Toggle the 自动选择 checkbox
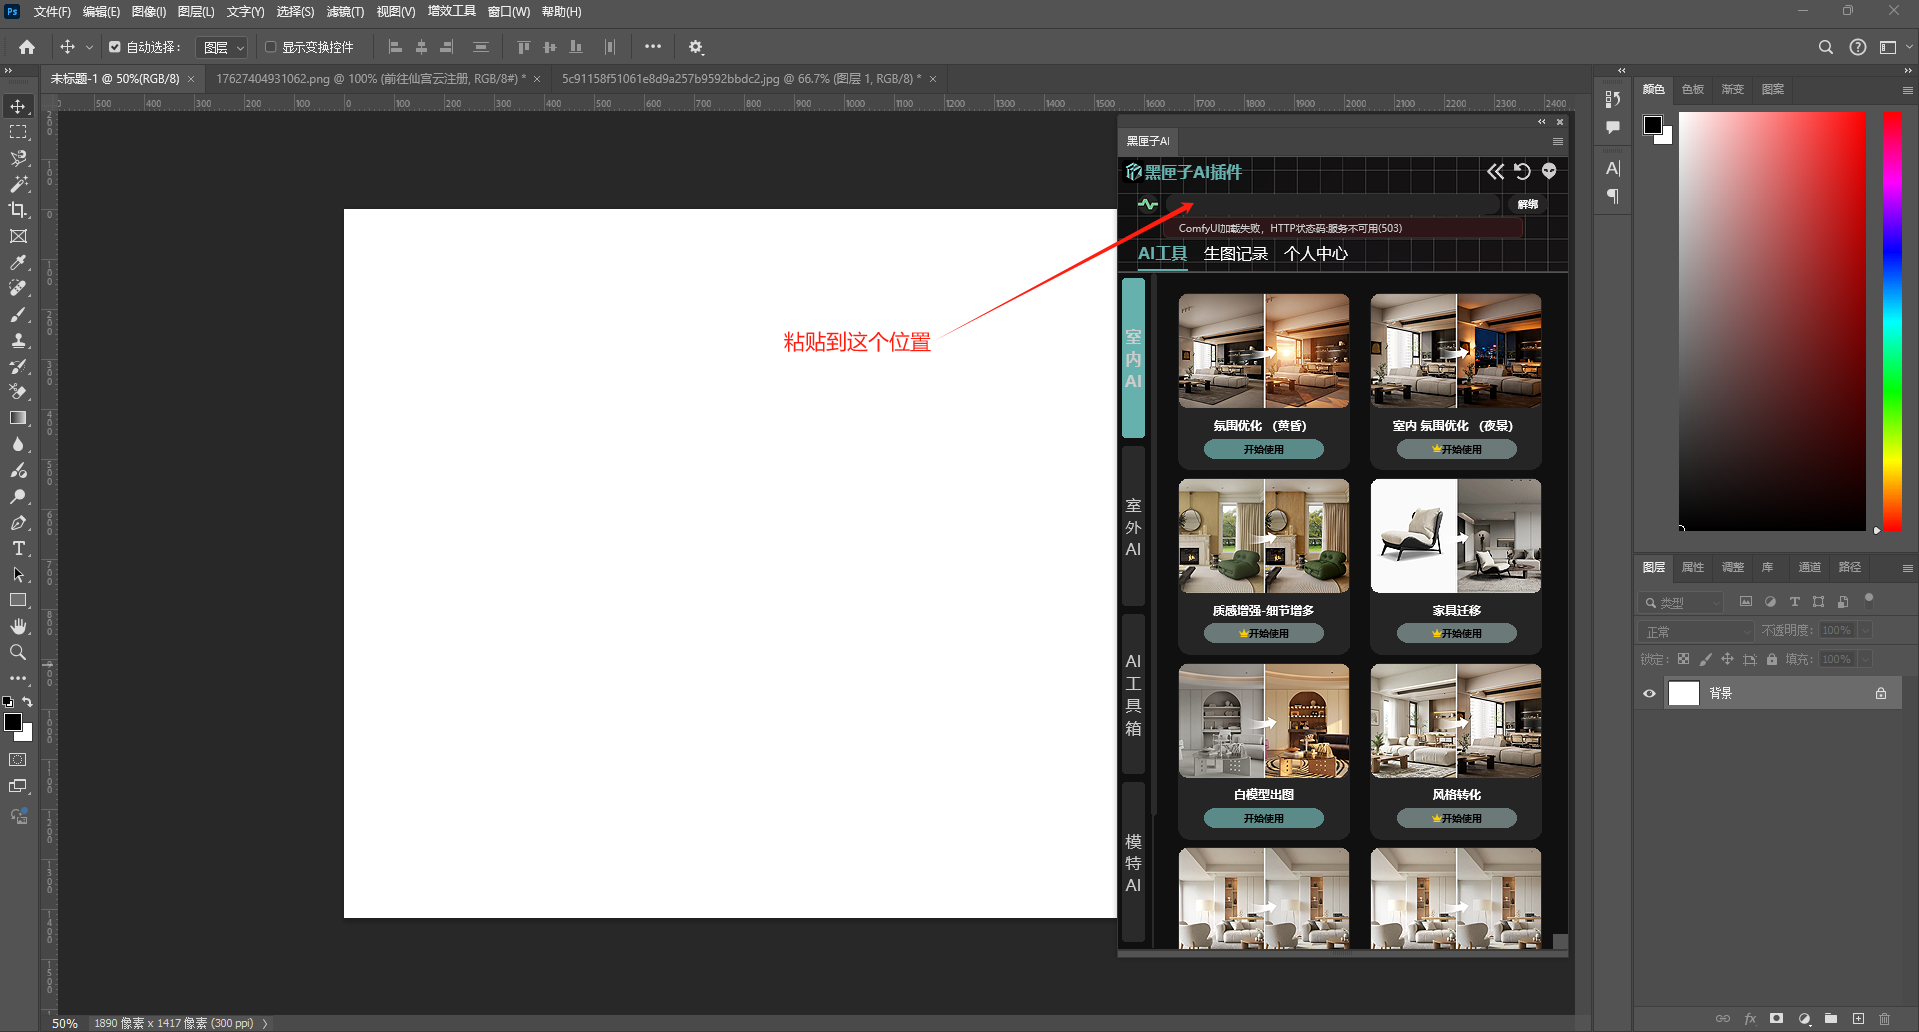 coord(115,47)
